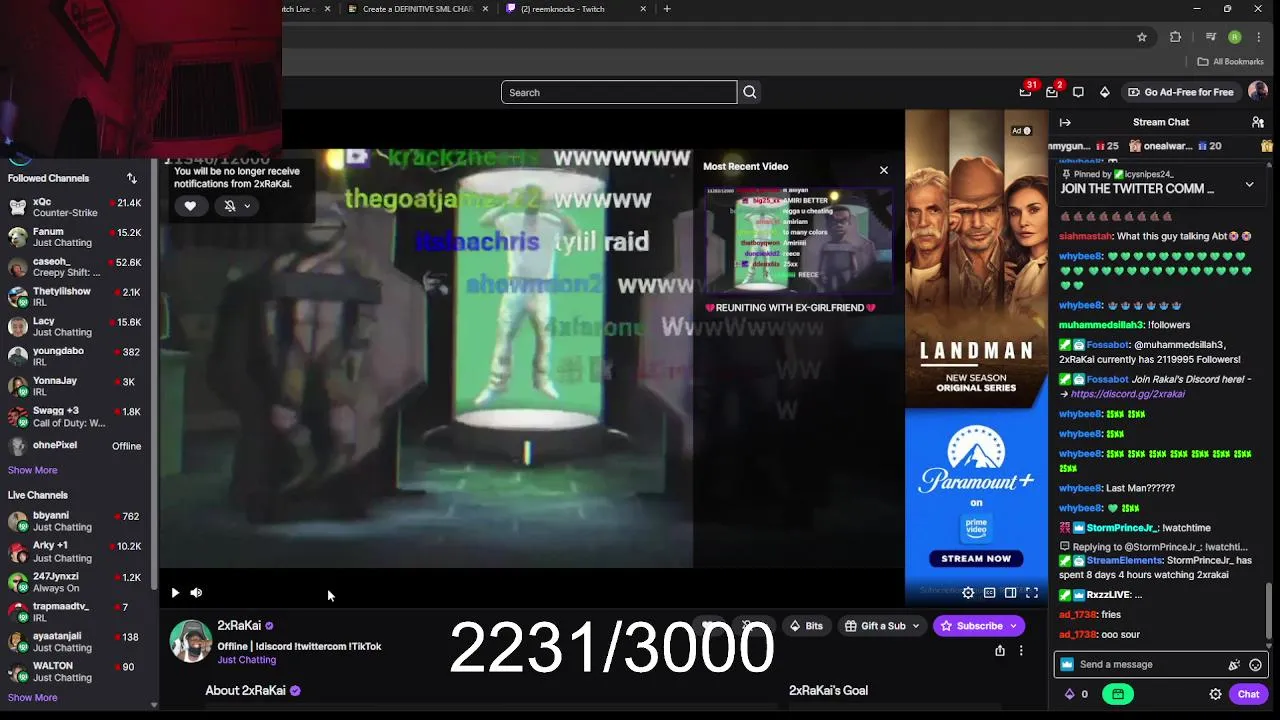Open the notifications inbox with badge 31
1280x720 pixels.
pos(1025,92)
